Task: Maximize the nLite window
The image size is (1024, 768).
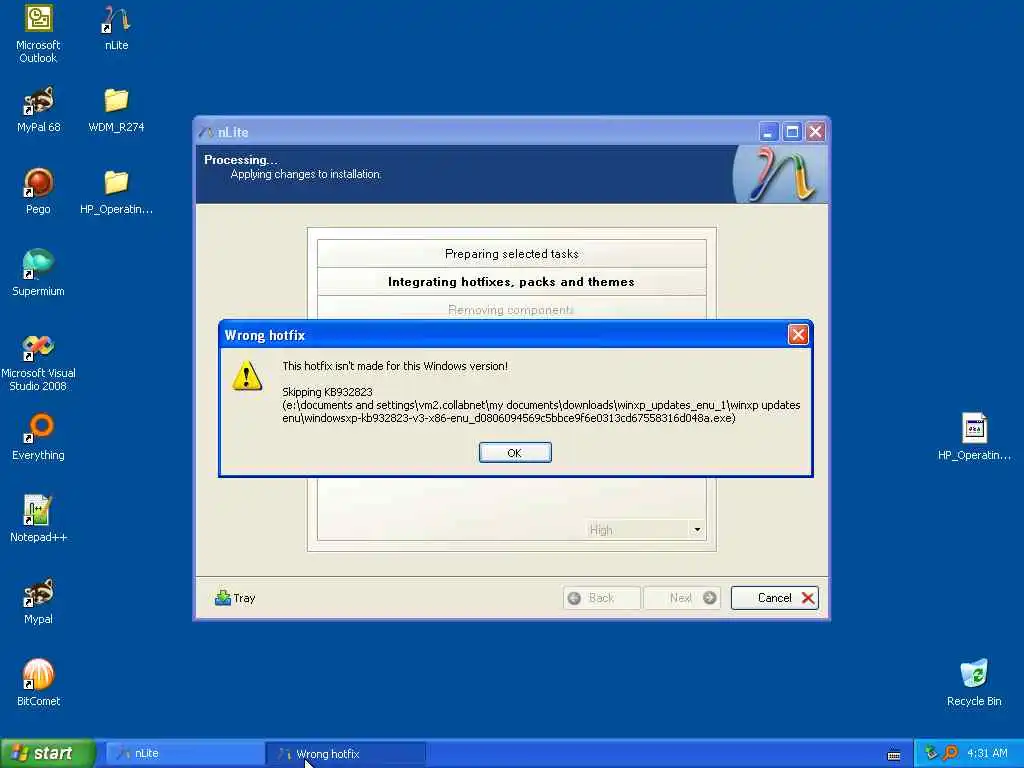Action: pos(792,132)
